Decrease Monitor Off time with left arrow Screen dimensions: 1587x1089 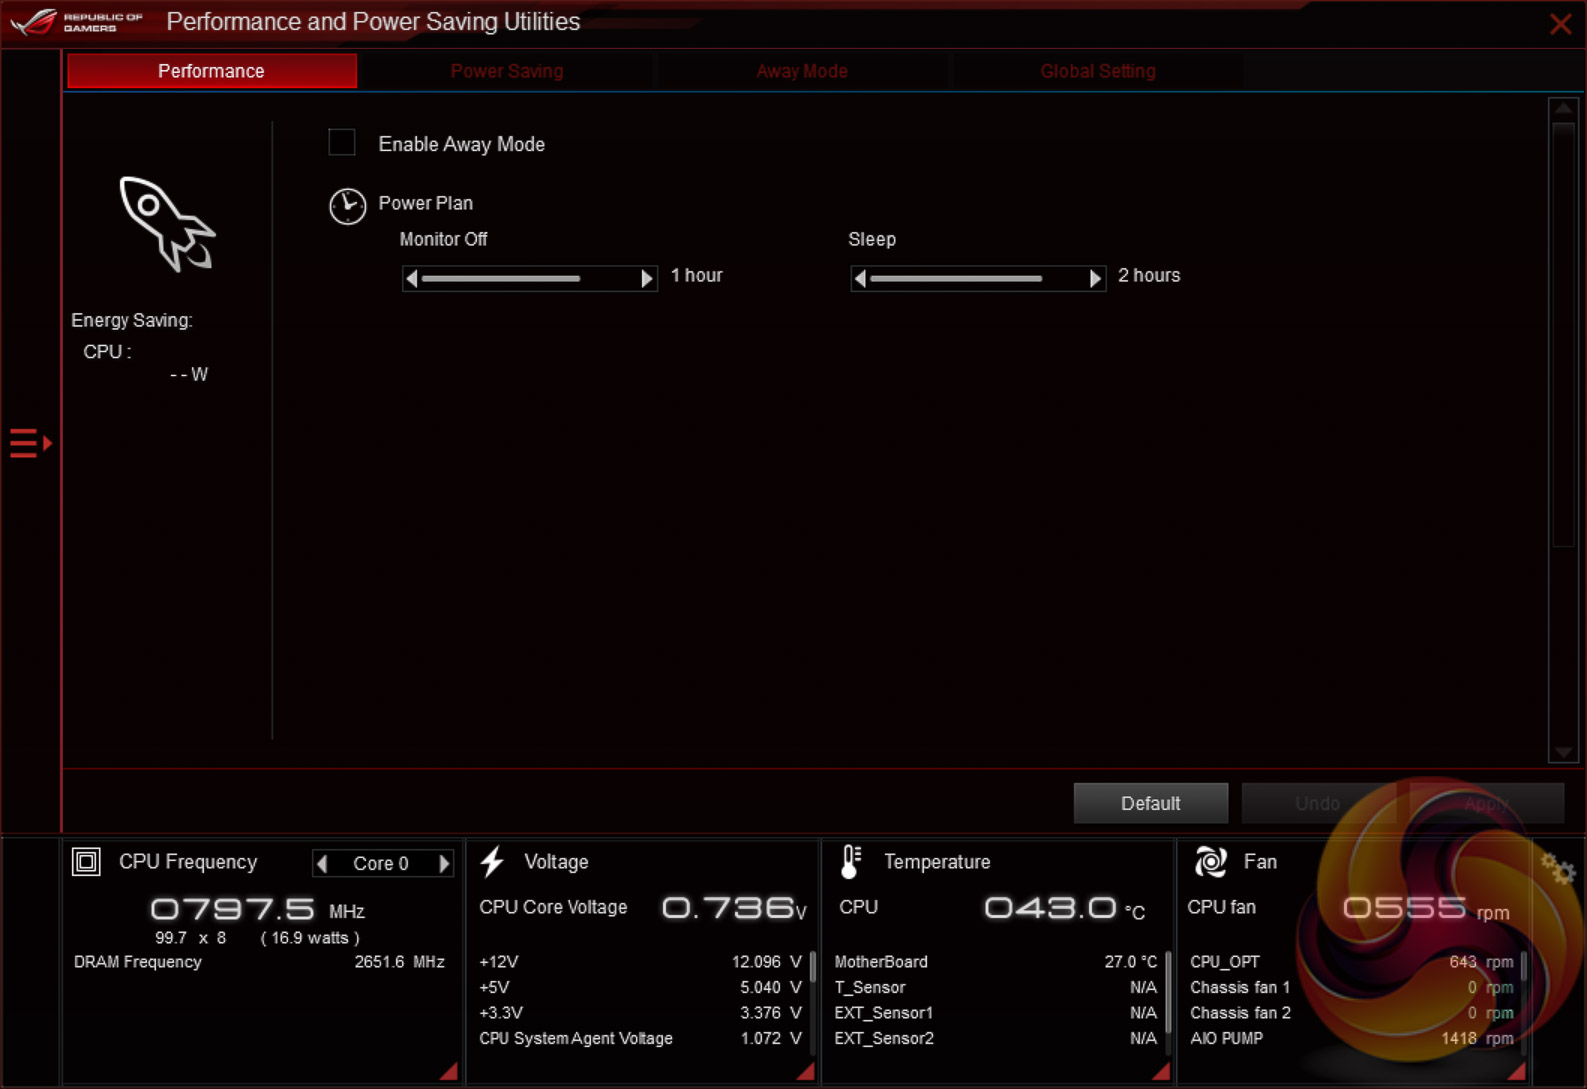(411, 278)
